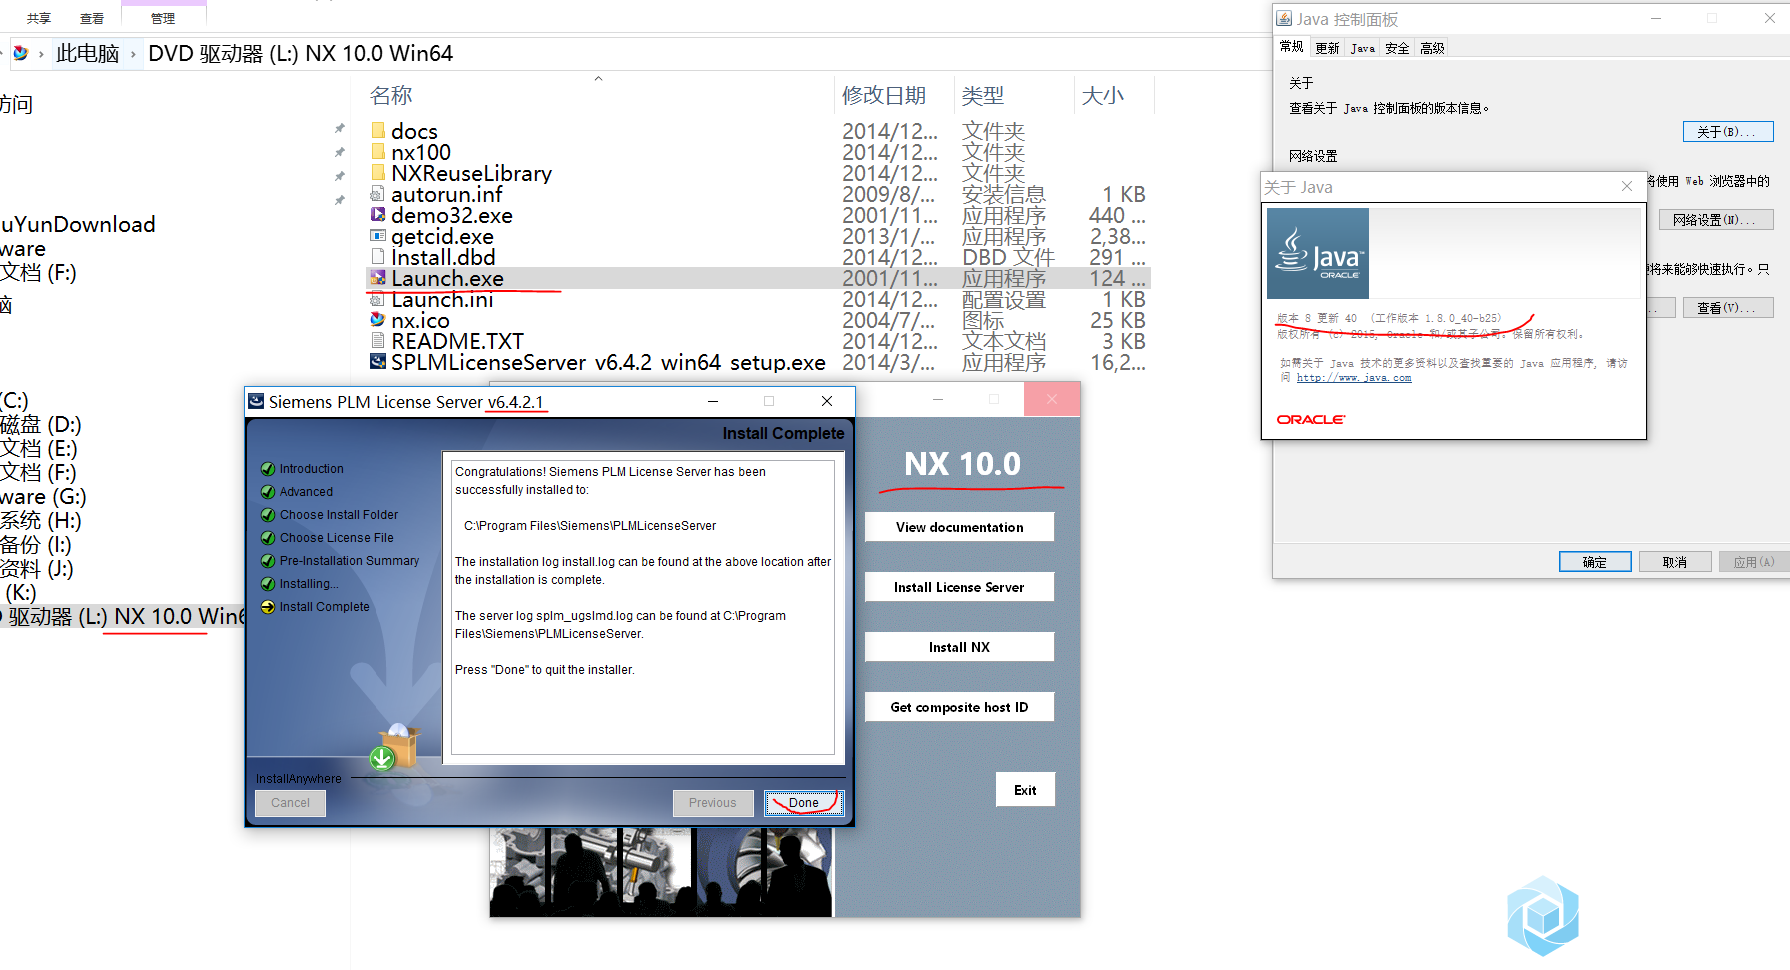The width and height of the screenshot is (1790, 970).
Task: Click the autorun.inf file icon
Action: click(378, 193)
